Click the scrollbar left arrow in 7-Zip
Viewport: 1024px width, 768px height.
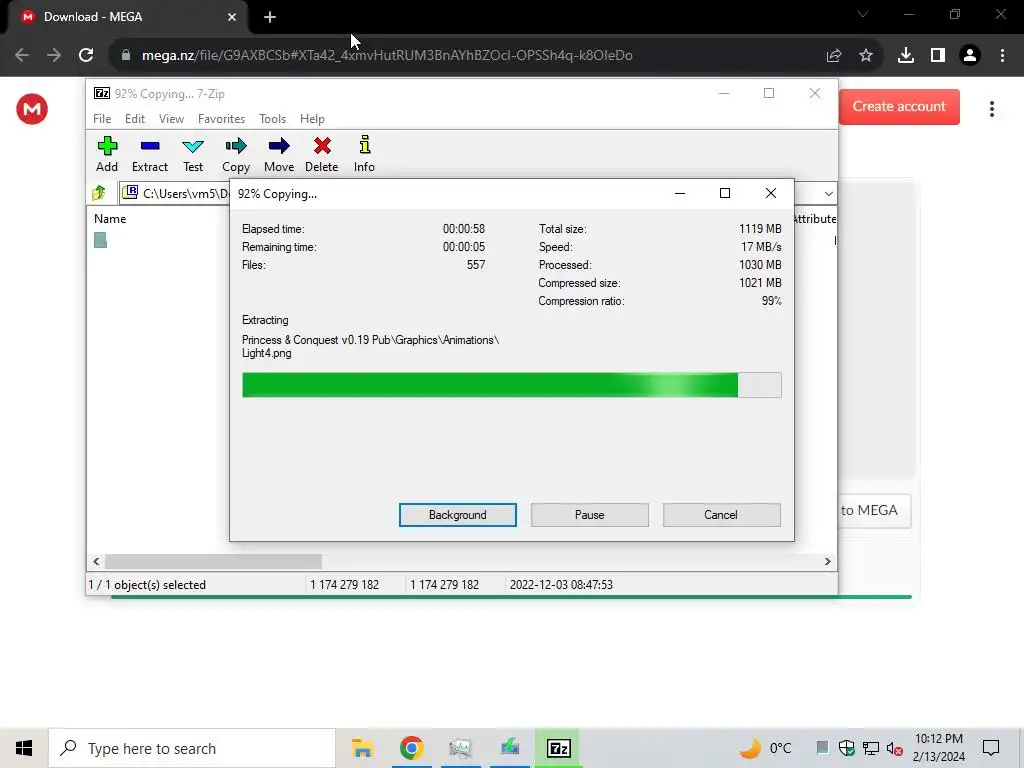[x=97, y=562]
